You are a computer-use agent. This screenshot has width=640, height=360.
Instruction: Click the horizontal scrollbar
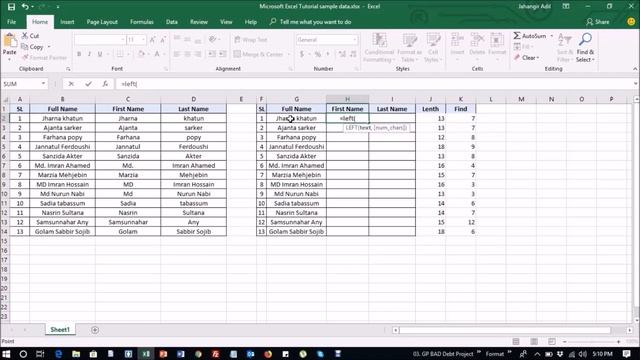pos(504,330)
